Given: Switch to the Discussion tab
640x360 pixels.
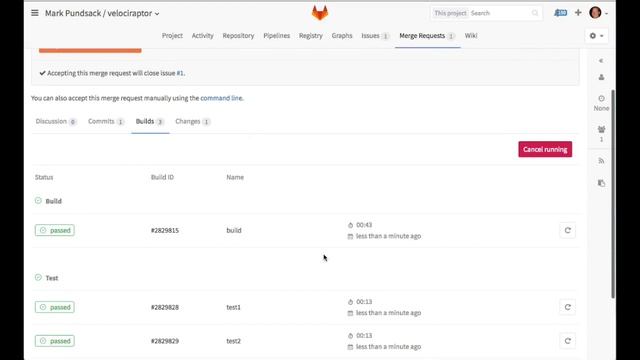Looking at the screenshot, I should 56,122.
